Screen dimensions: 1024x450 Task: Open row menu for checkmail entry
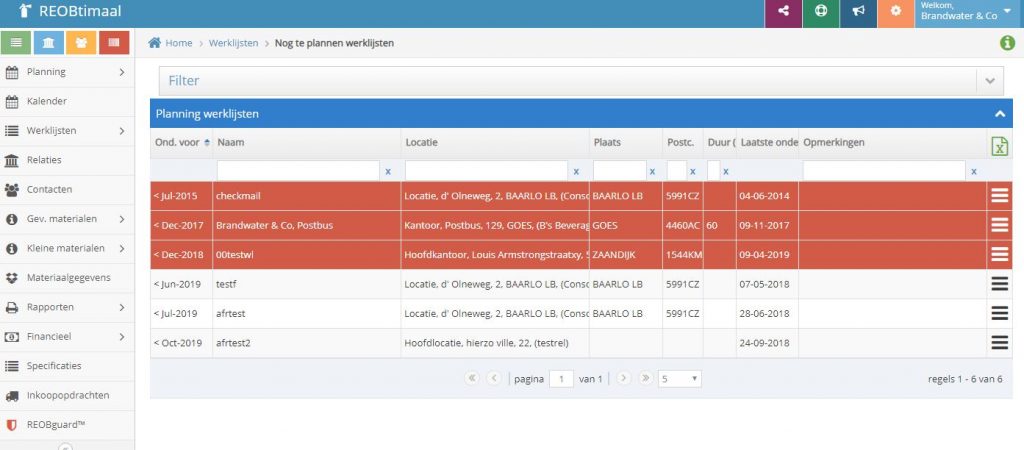(x=999, y=196)
